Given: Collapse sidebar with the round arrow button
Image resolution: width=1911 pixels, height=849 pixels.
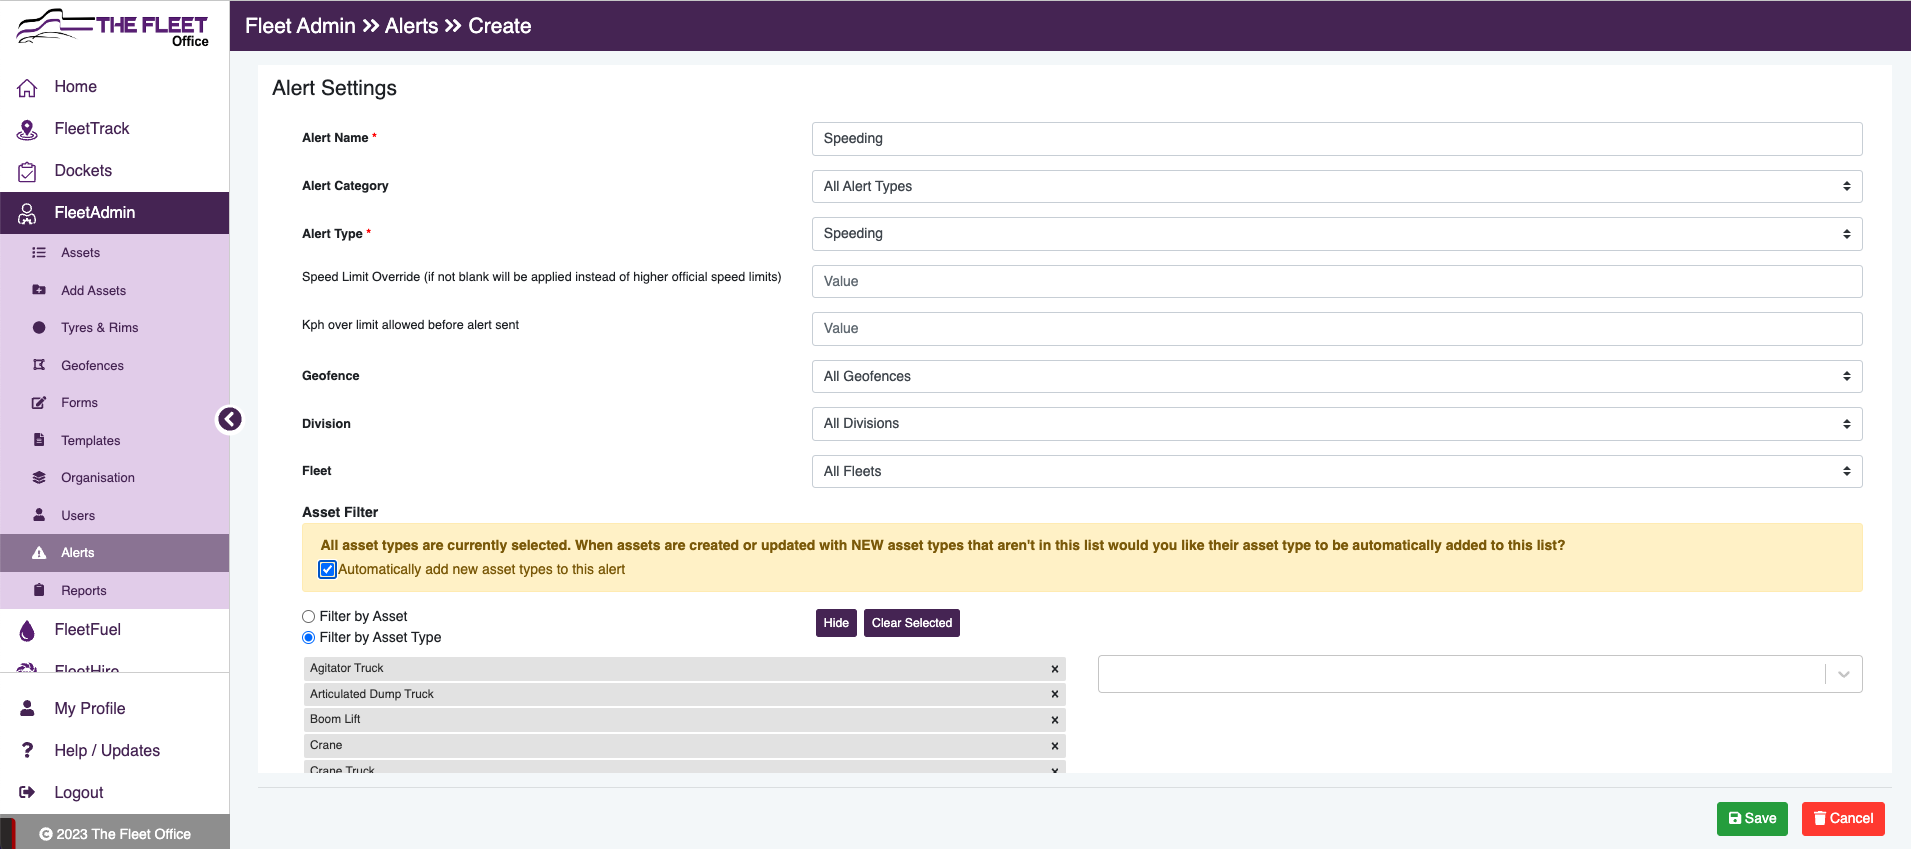Looking at the screenshot, I should pos(230,419).
